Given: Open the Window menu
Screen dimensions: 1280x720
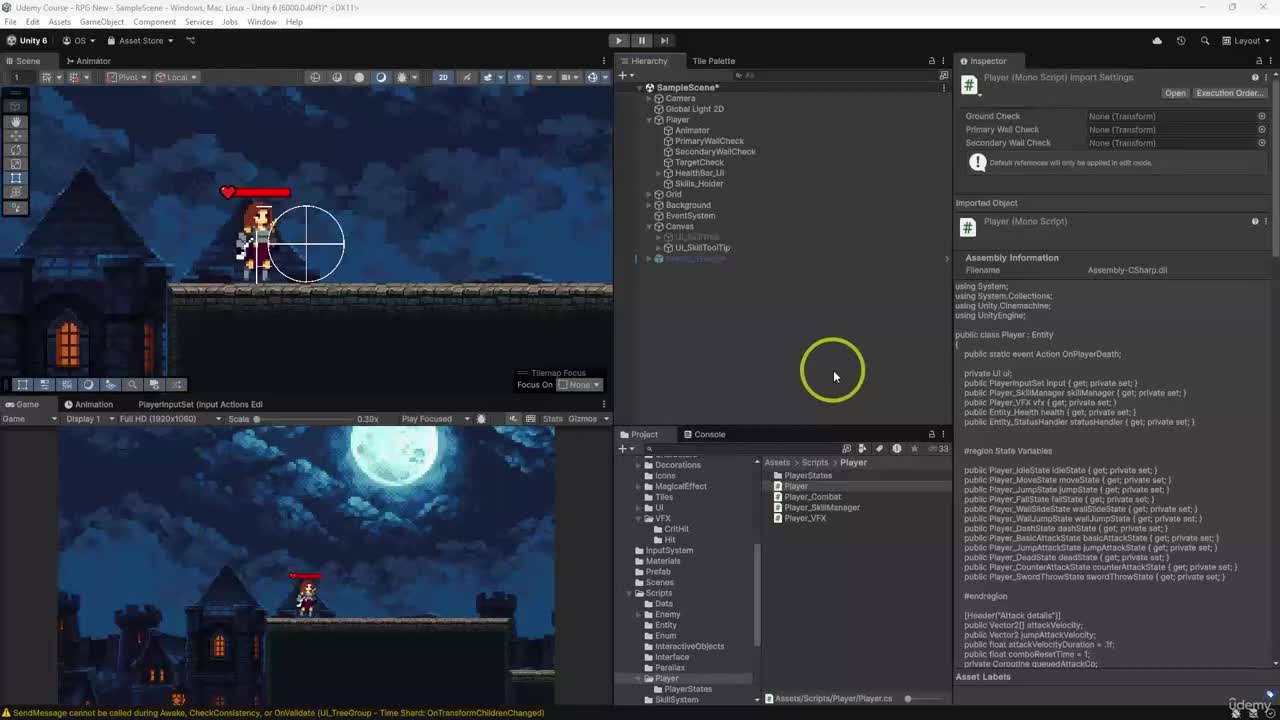Looking at the screenshot, I should click(262, 22).
